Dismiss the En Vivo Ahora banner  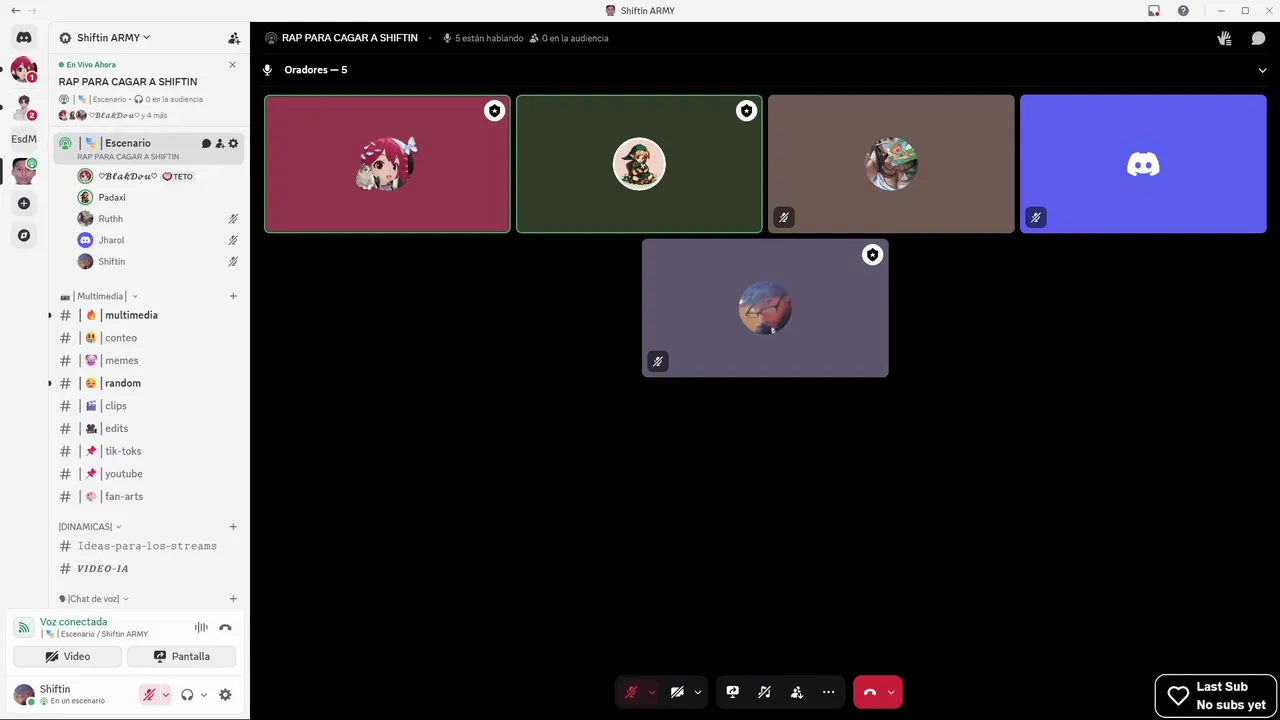(x=233, y=64)
